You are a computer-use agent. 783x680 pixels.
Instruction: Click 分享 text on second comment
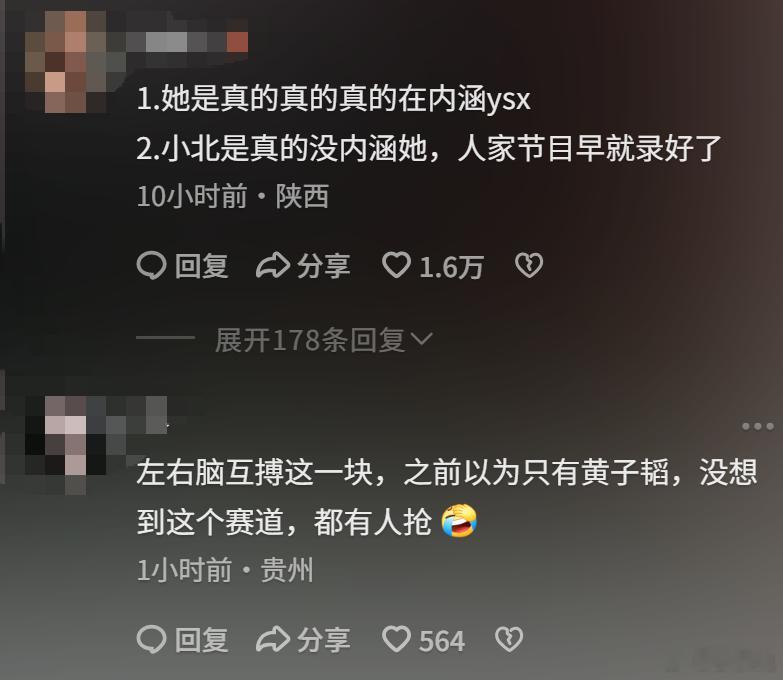tap(324, 640)
